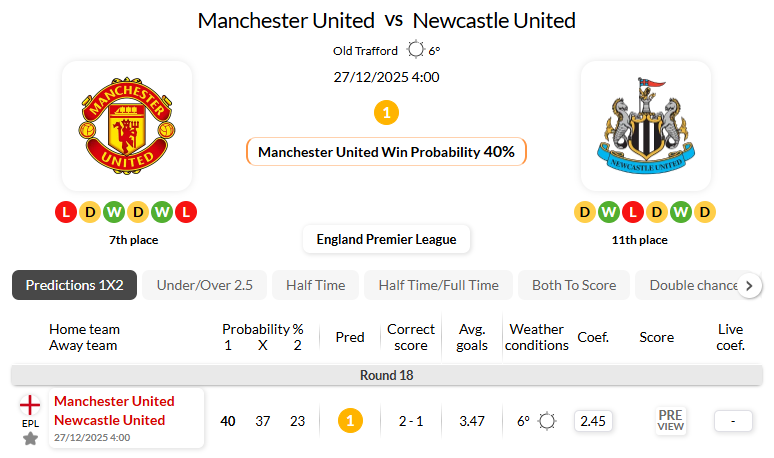The image size is (774, 458).
Task: Open the England Premier League link
Action: (x=386, y=239)
